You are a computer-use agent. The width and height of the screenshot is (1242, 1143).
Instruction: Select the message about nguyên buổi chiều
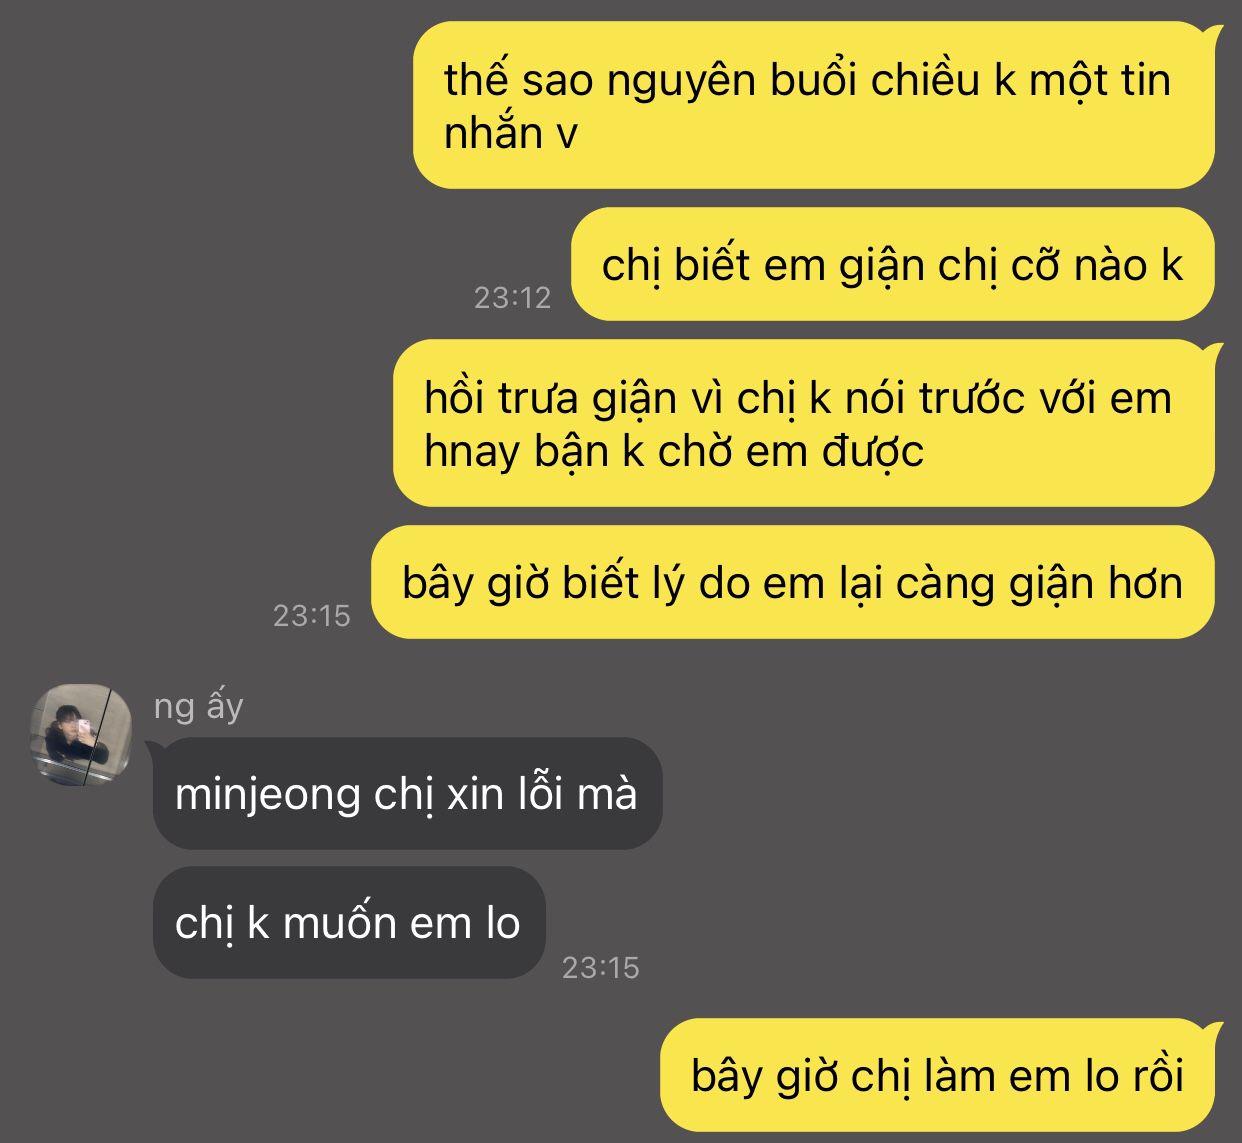(x=814, y=105)
